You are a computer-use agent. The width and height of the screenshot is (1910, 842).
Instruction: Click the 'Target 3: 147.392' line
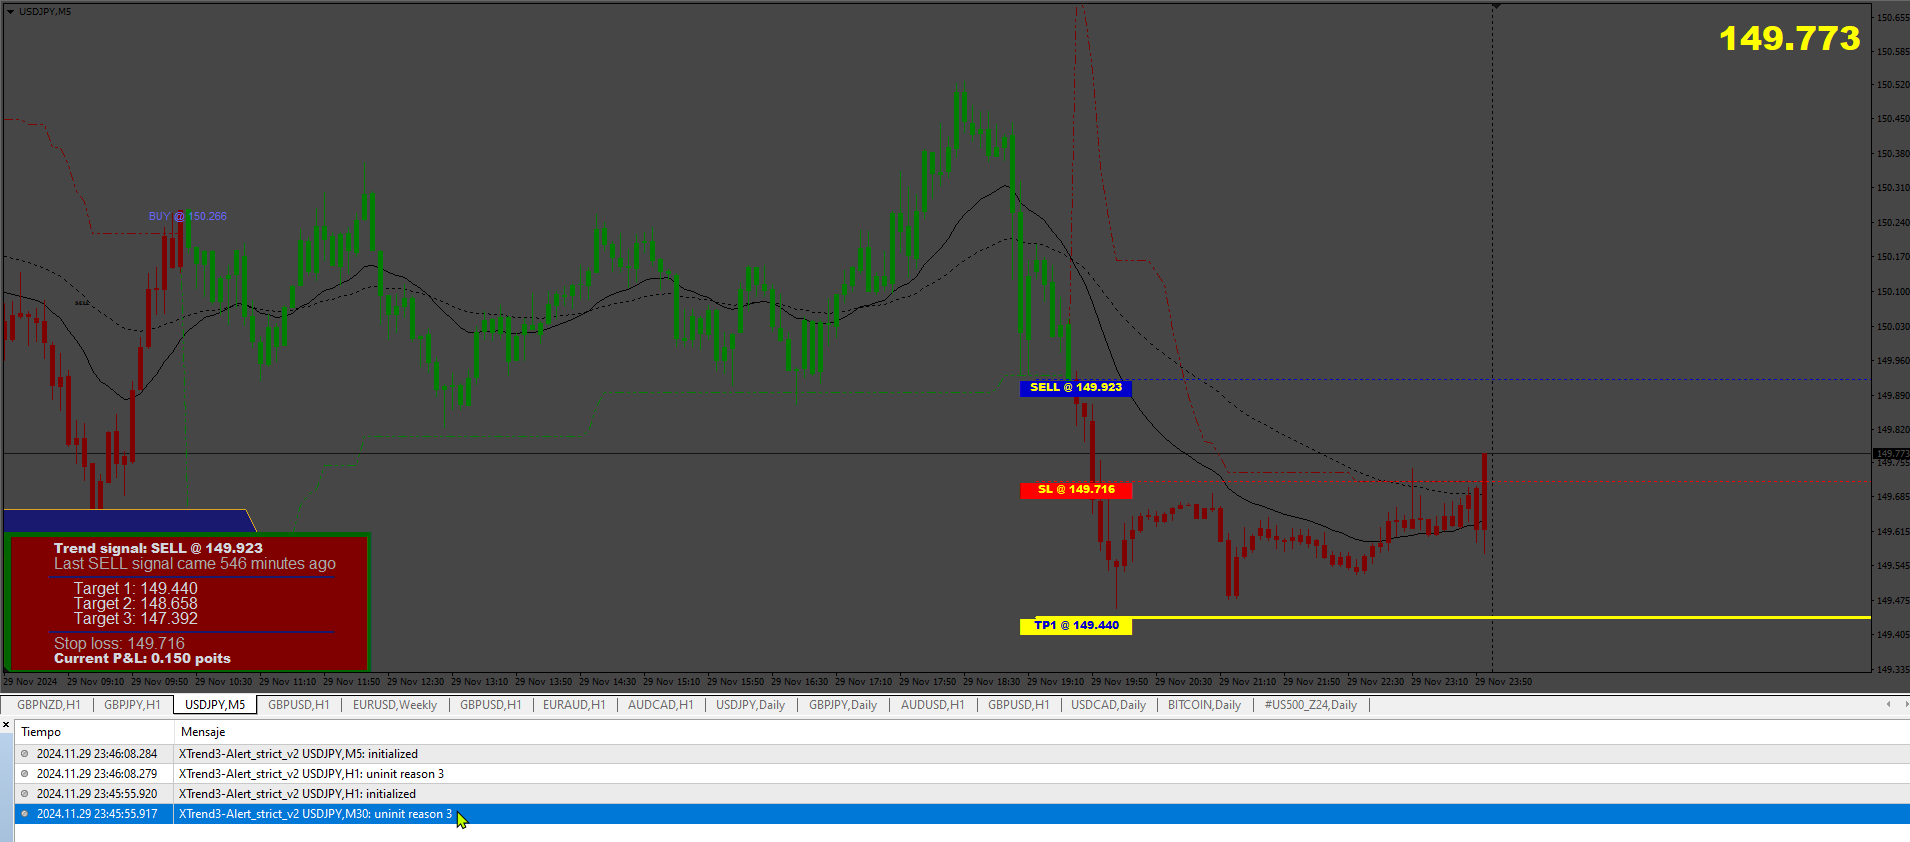pyautogui.click(x=135, y=619)
